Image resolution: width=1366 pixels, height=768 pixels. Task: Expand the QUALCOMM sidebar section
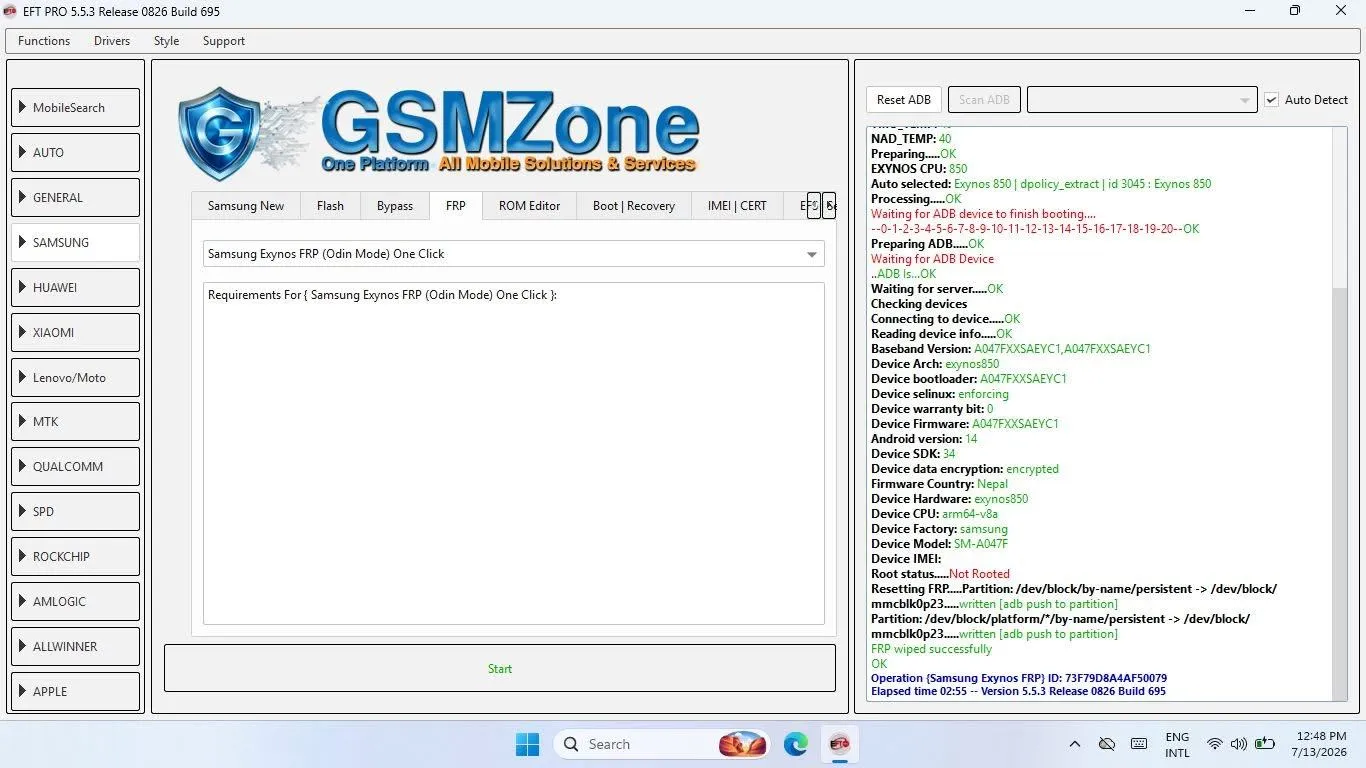pos(76,467)
